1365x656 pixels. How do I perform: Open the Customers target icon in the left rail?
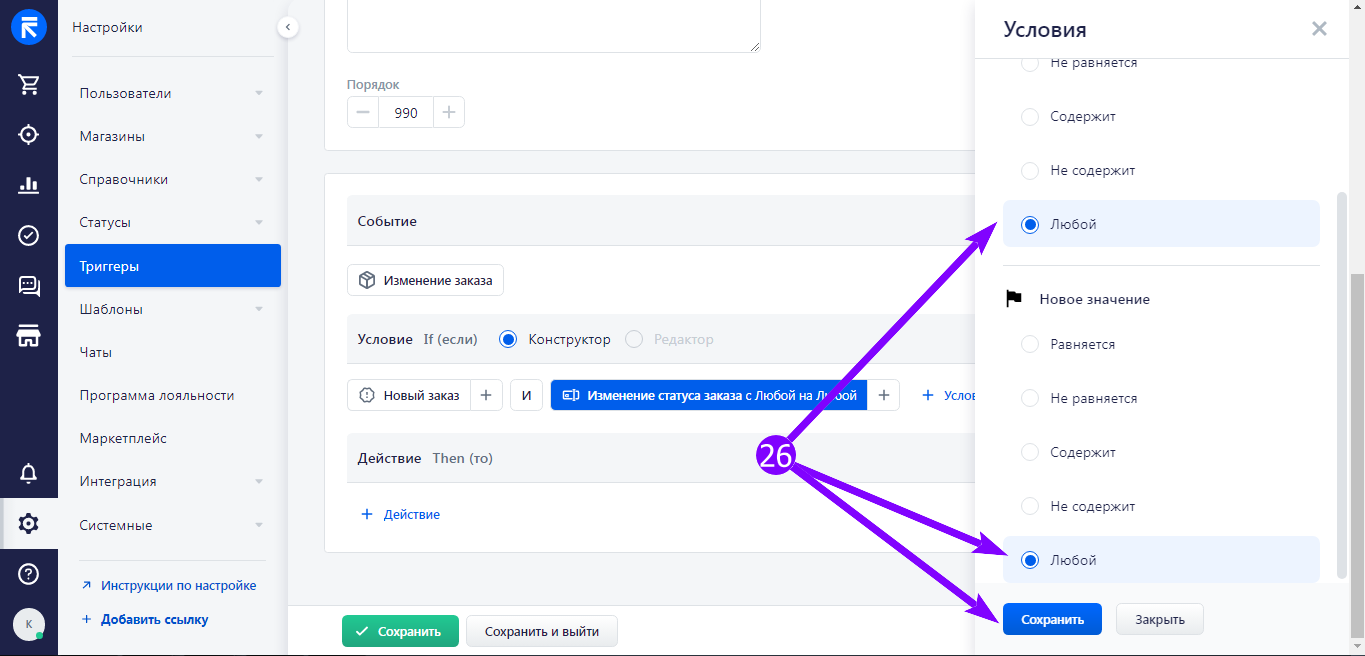pos(29,134)
